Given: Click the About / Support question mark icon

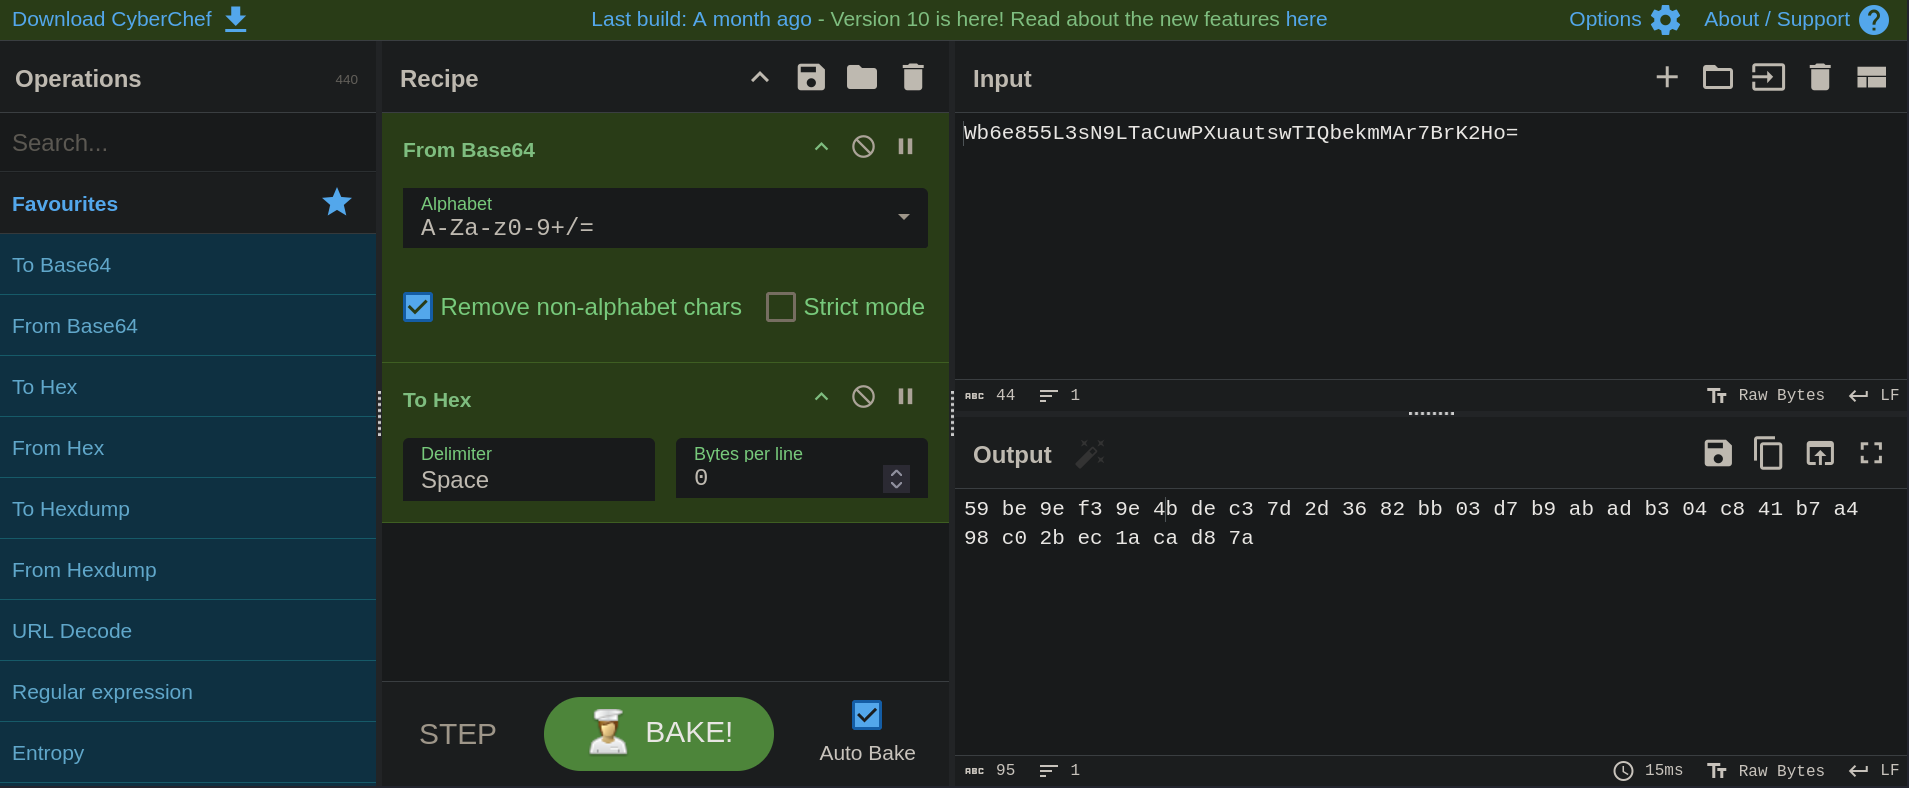Looking at the screenshot, I should [1873, 20].
